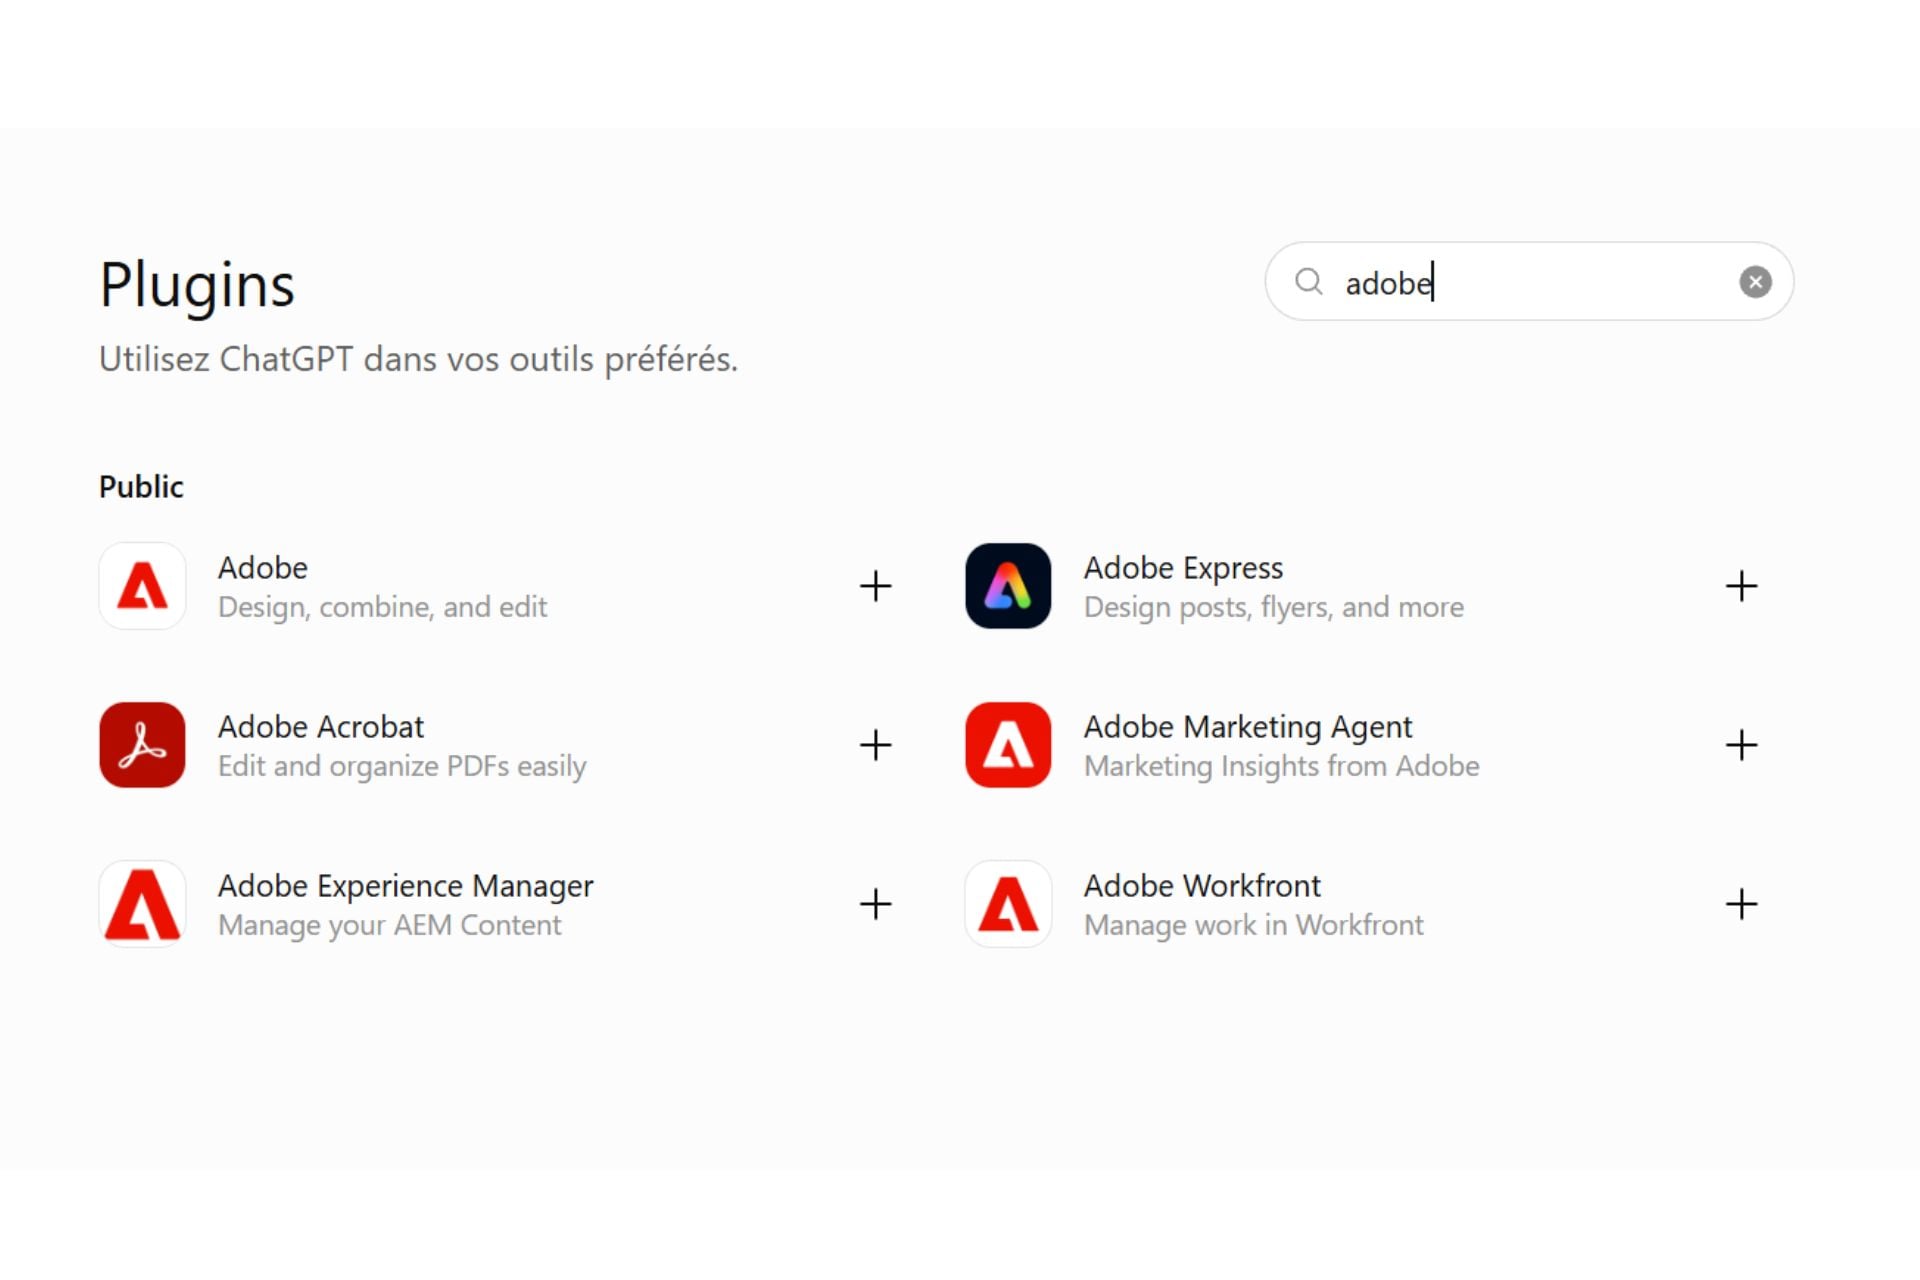
Task: Click the Adobe Workfront logo icon
Action: (x=1008, y=904)
